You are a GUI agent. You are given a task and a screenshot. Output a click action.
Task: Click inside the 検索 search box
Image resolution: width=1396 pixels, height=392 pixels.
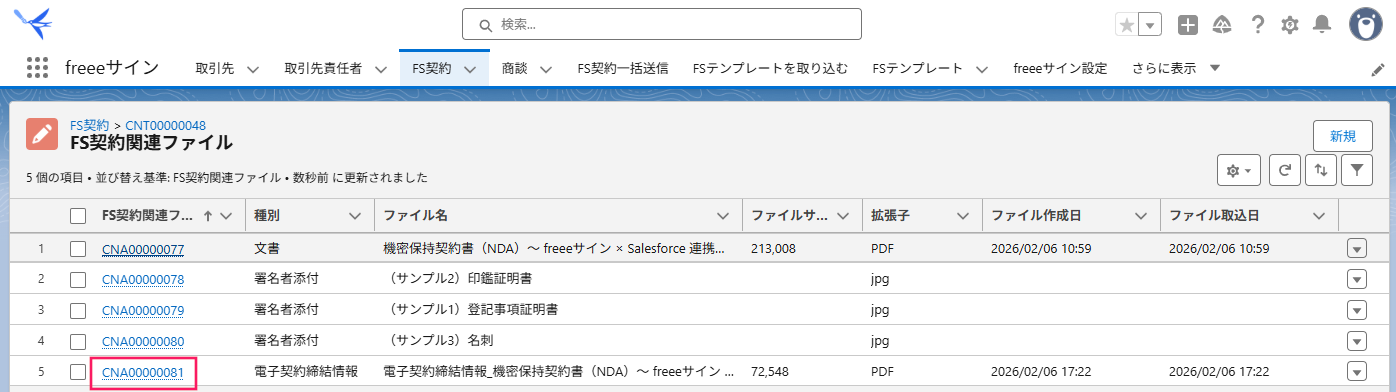tap(662, 24)
